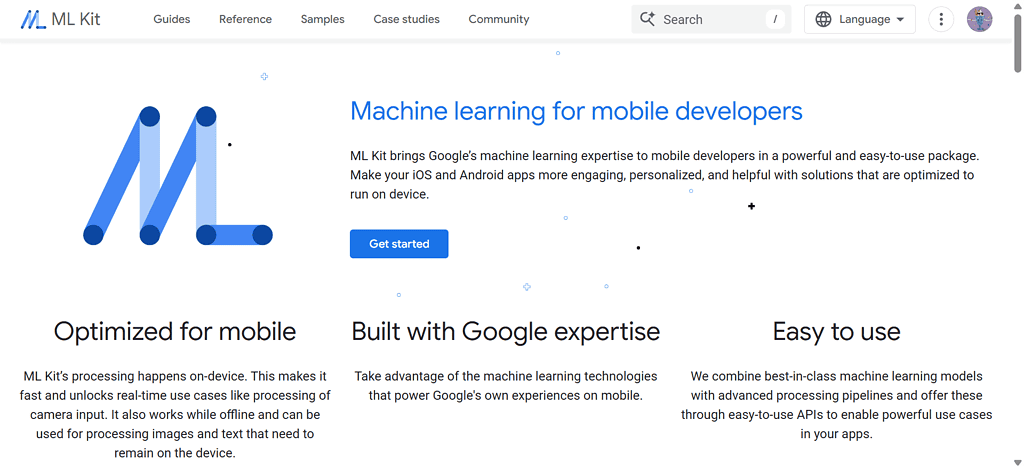Open the Samples tab
1024x467 pixels.
(323, 20)
